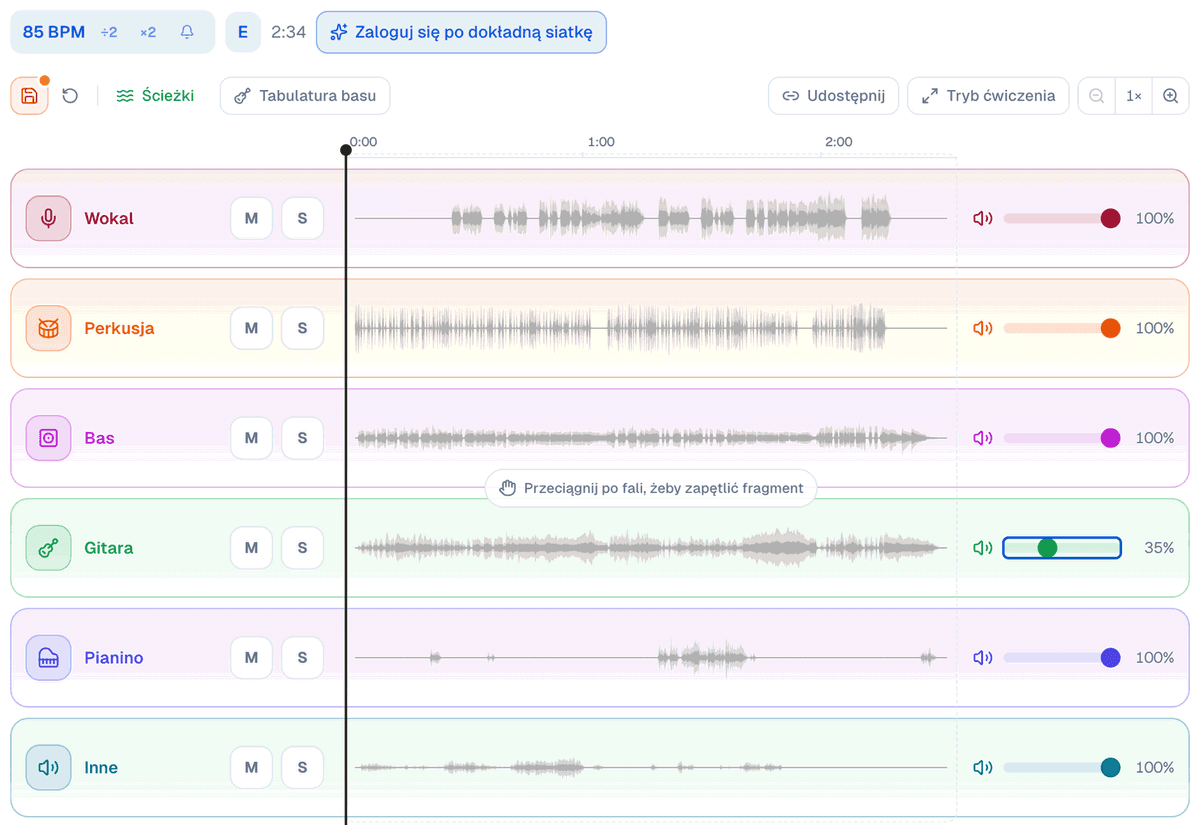1200x825 pixels.
Task: Click the Gitara volume slider at 35%
Action: click(1062, 548)
